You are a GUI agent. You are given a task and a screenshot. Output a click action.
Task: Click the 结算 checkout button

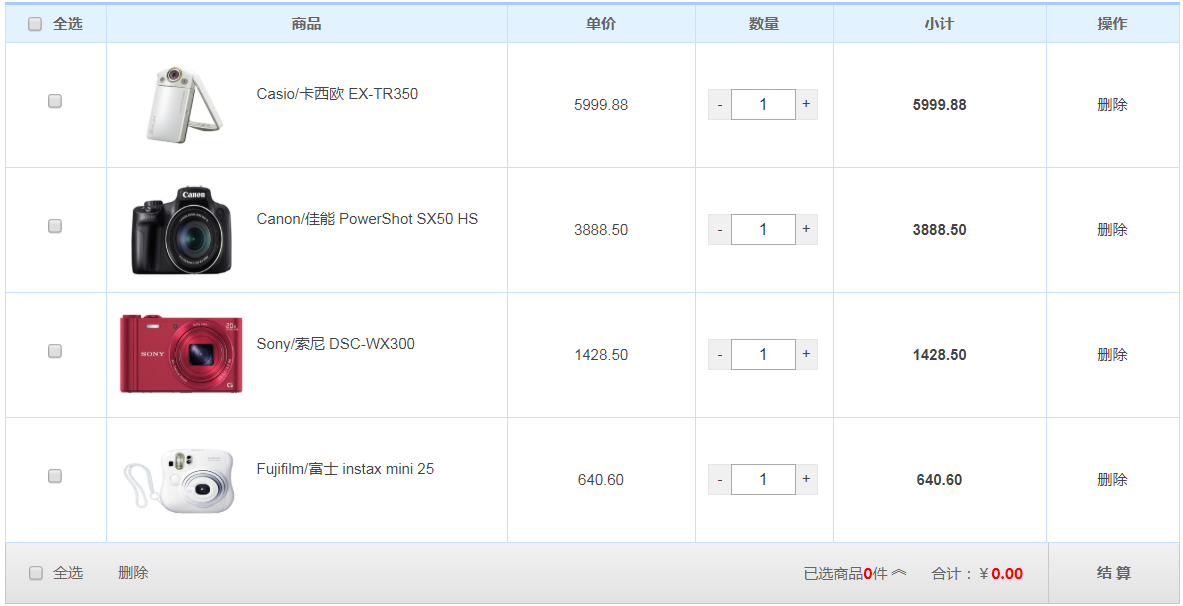point(1114,573)
